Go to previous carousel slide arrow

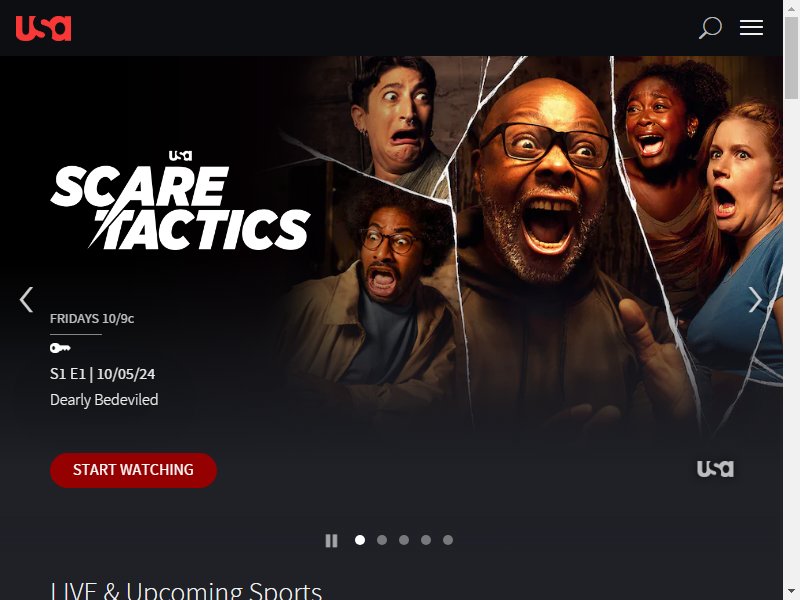[x=27, y=299]
